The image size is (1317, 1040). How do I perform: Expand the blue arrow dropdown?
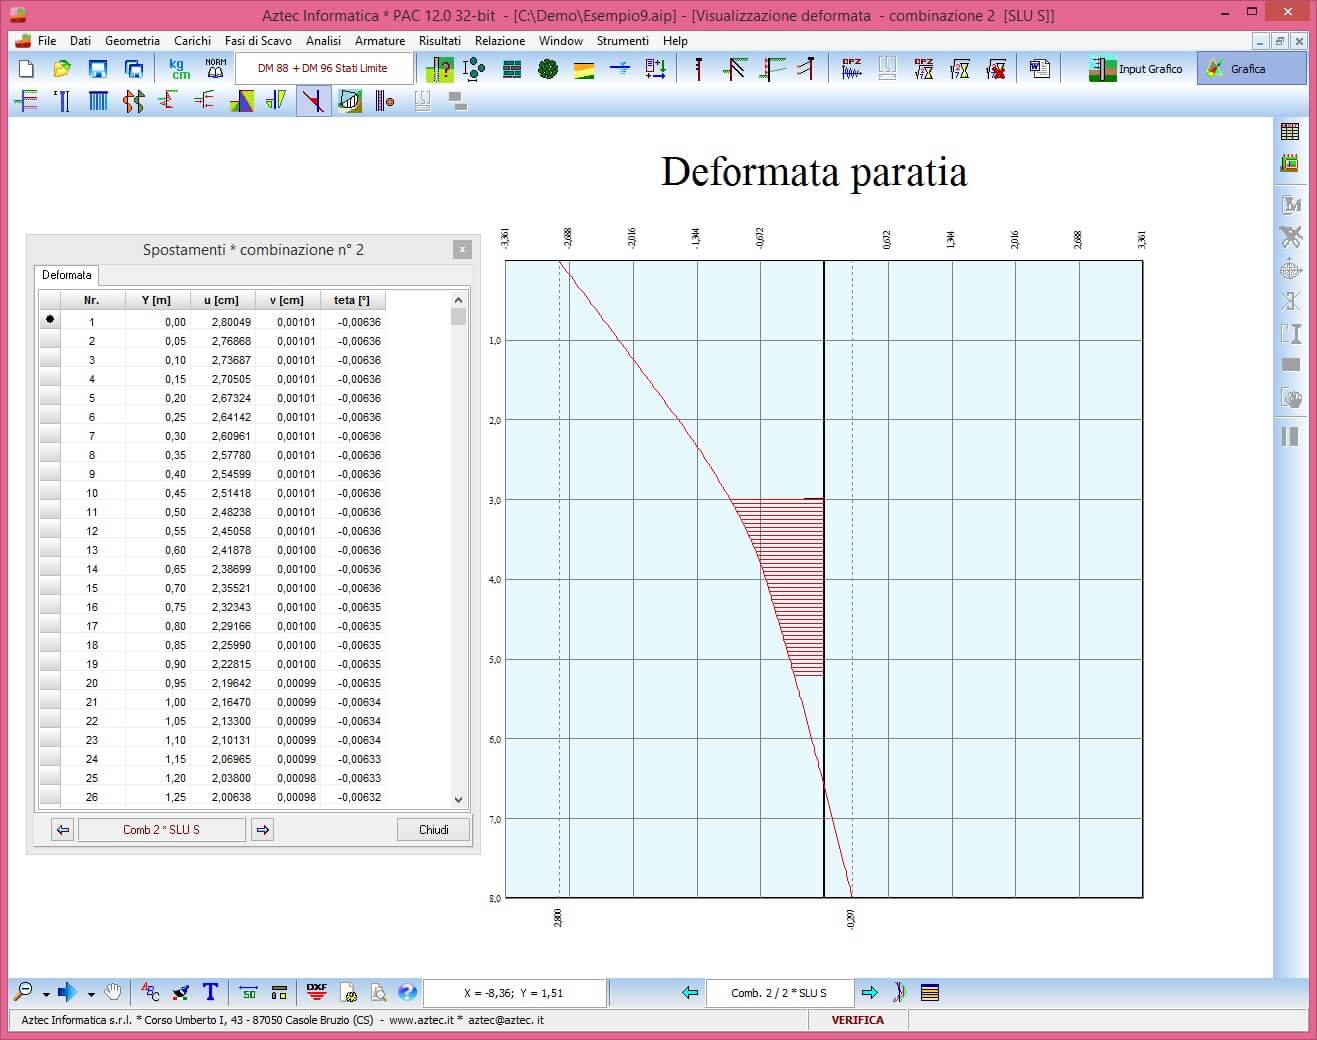pos(91,994)
